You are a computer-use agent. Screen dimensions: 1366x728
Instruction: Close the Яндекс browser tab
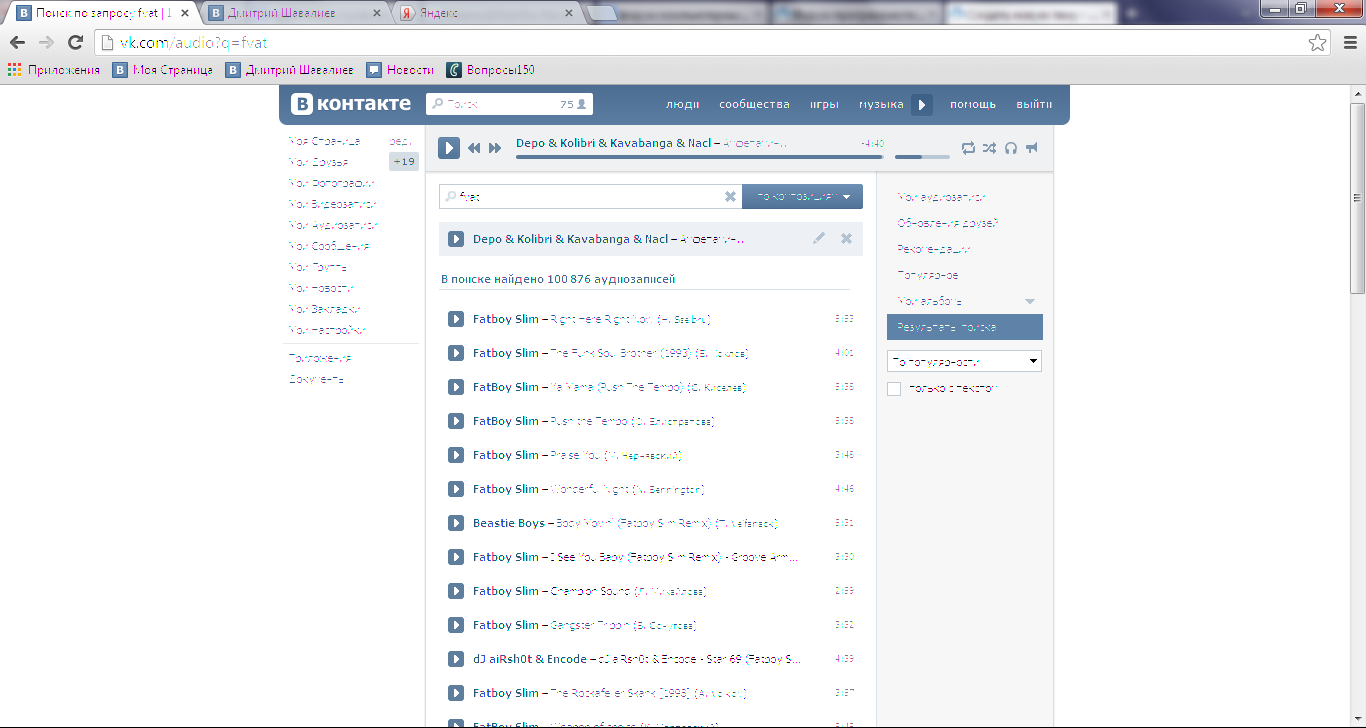569,14
